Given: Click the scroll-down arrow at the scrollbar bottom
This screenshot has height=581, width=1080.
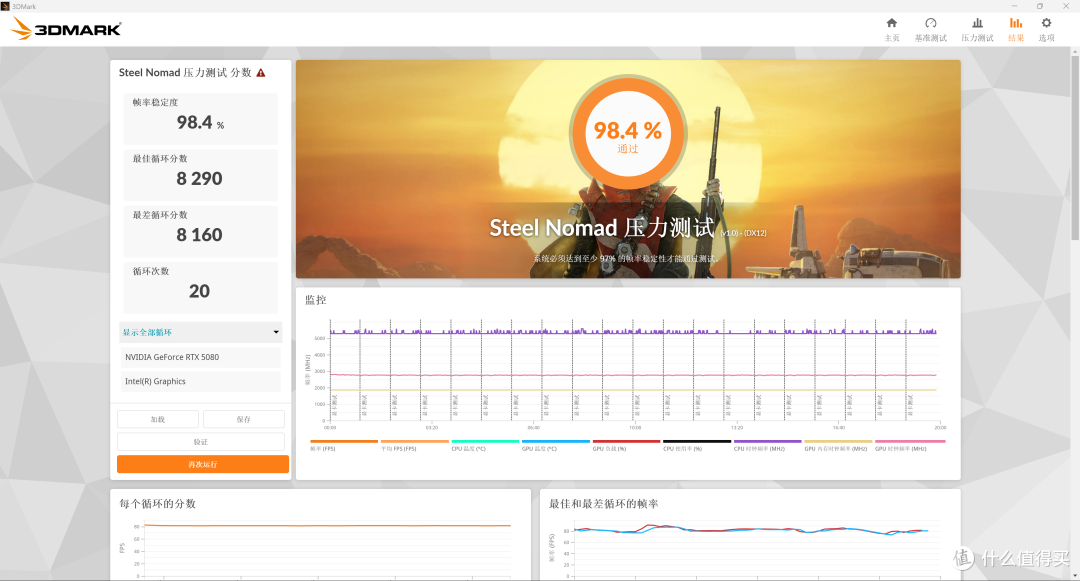Looking at the screenshot, I should [1074, 575].
